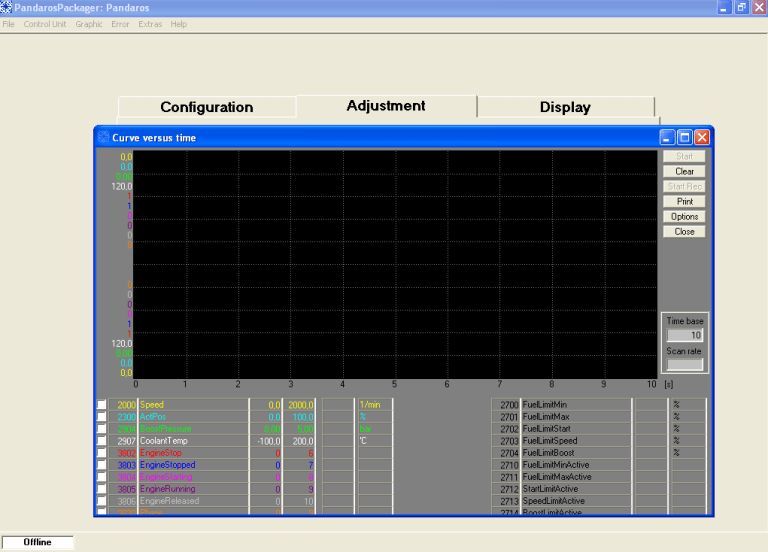
Task: Check the EngineReleased row checkbox
Action: click(101, 501)
